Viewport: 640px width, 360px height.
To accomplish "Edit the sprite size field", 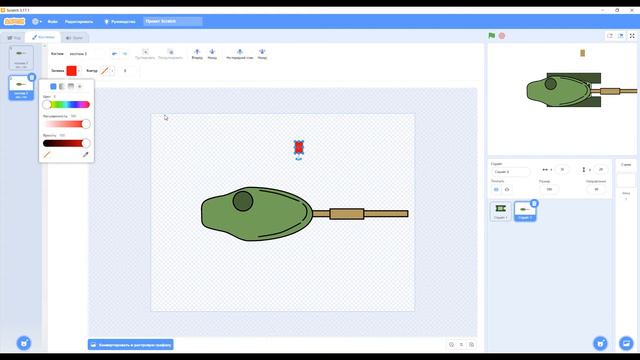I will pos(549,189).
